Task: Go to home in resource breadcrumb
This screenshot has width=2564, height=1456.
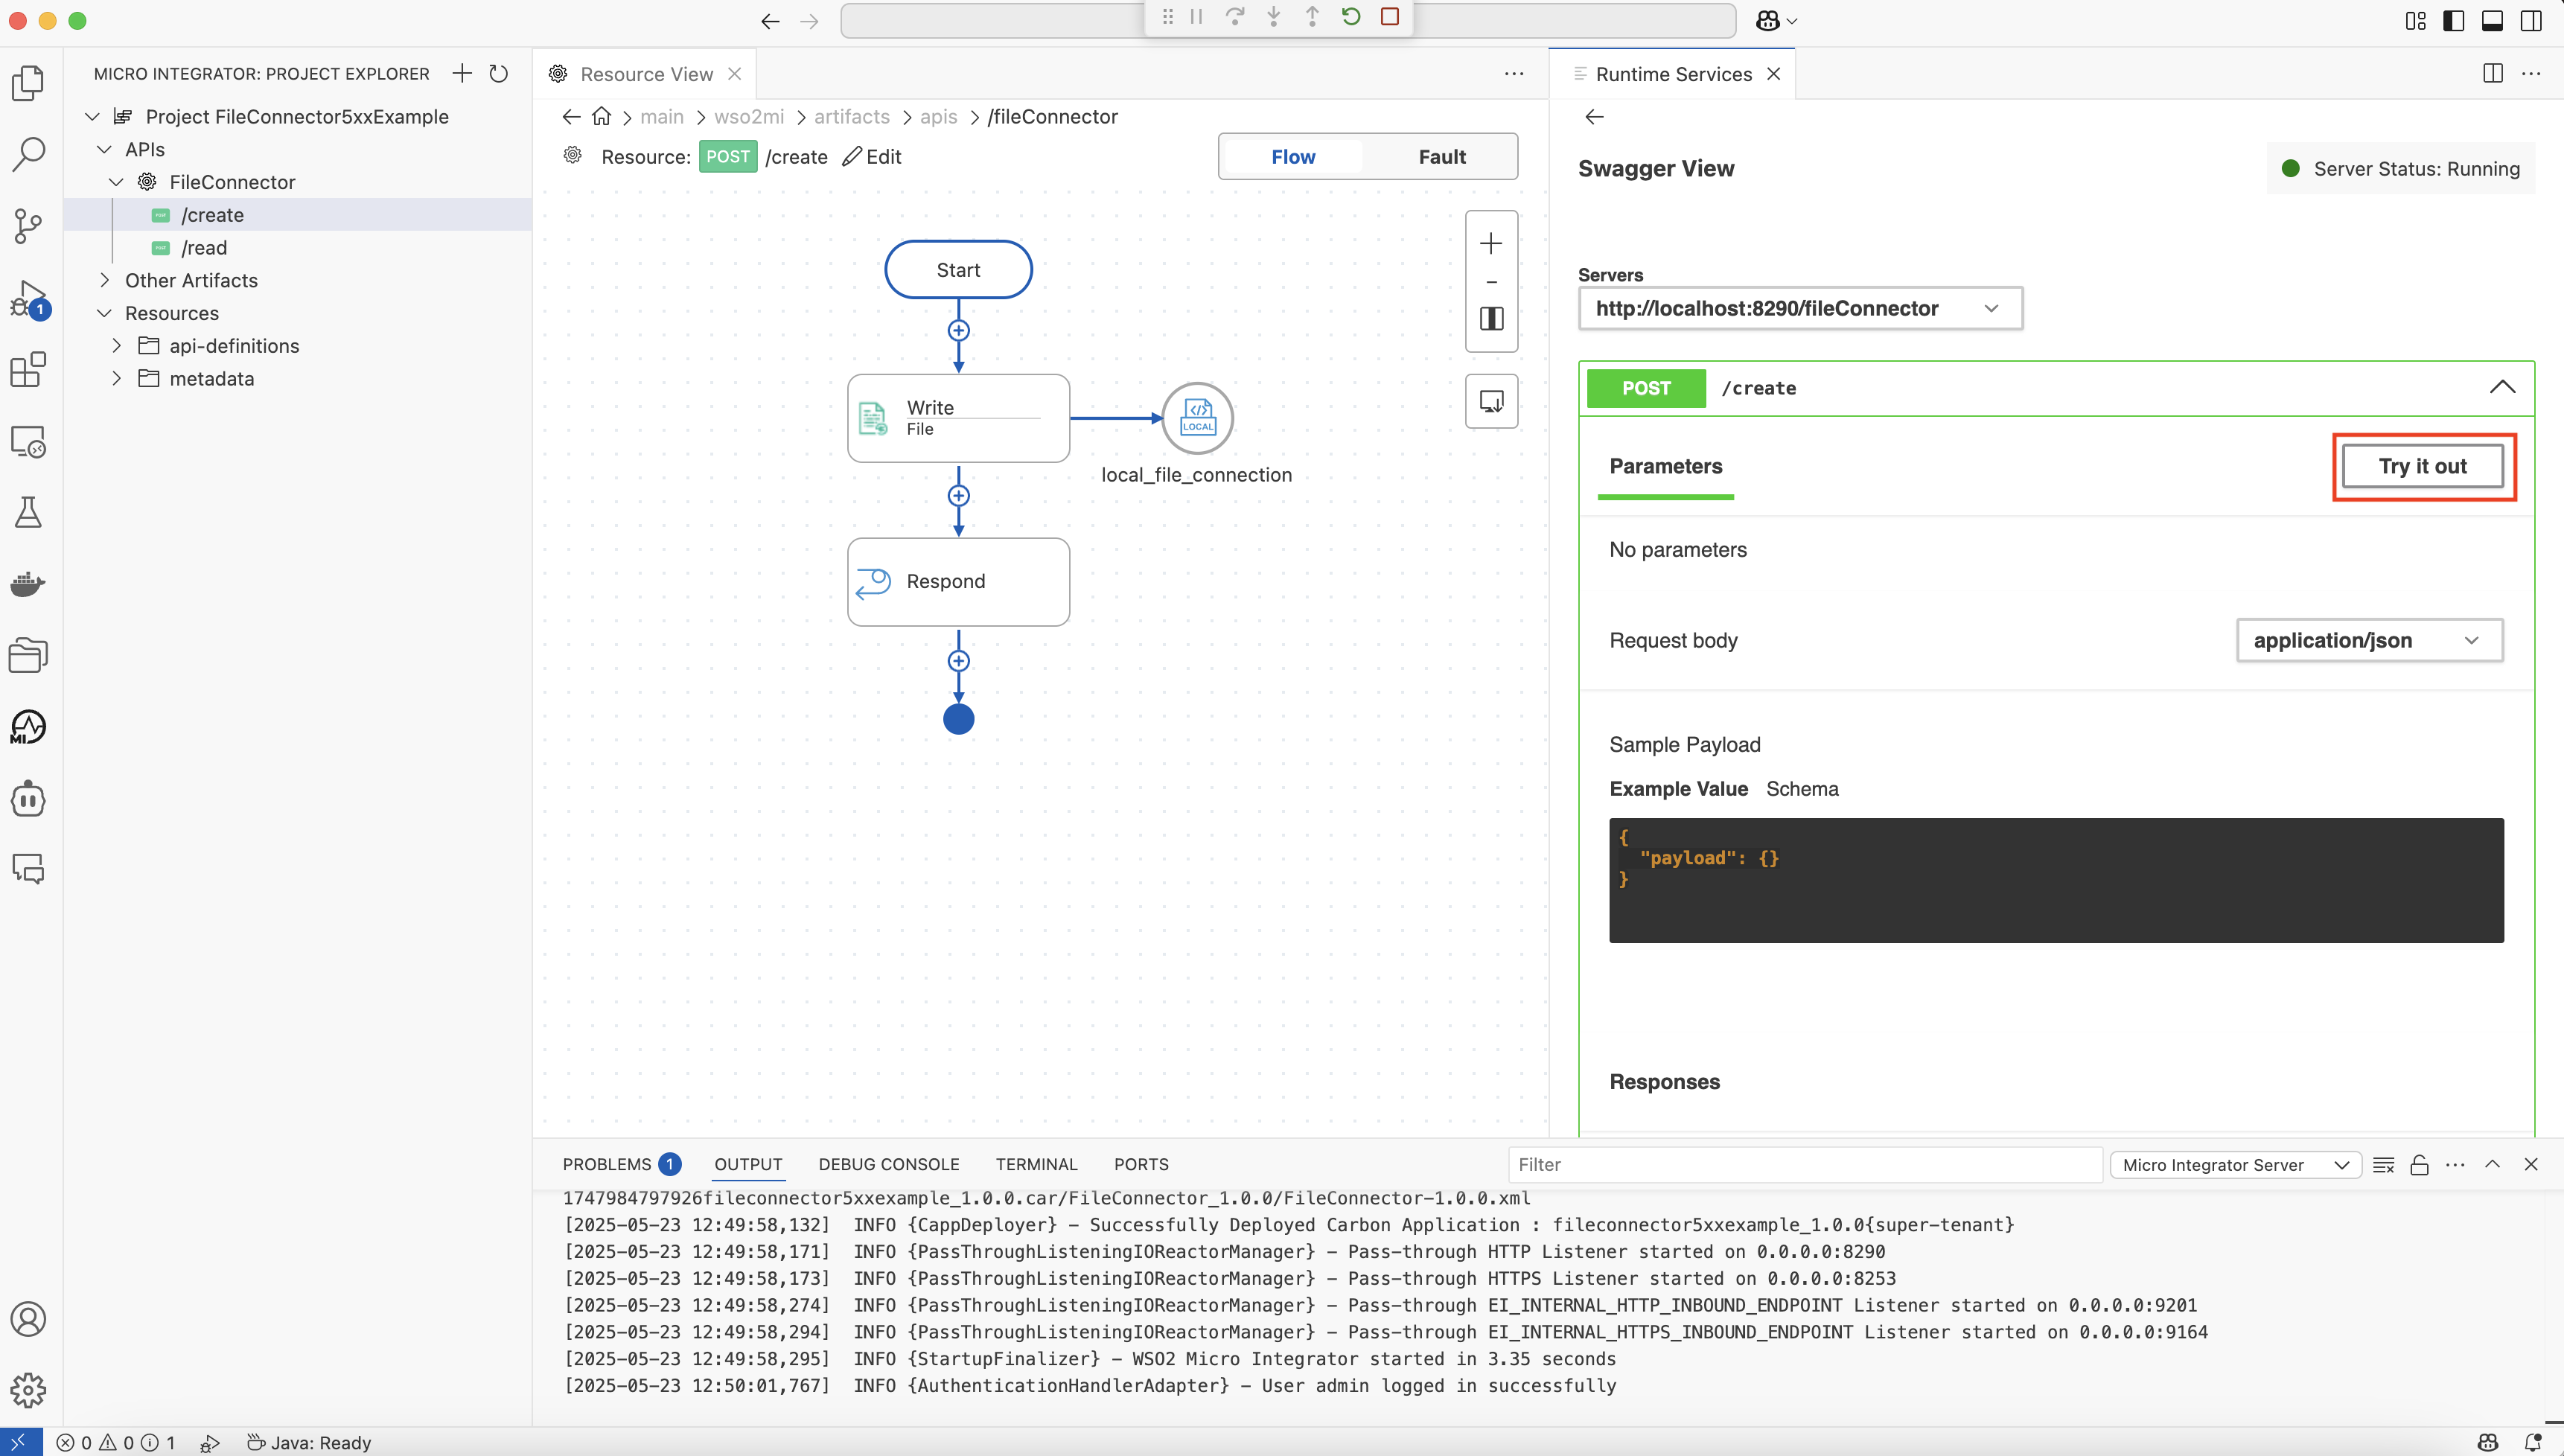Action: (601, 116)
